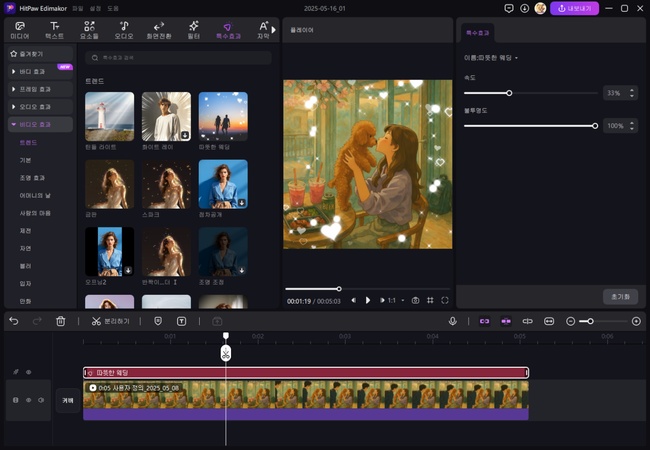Click the HitPaw Edimakor logo icon
The image size is (650, 450).
tap(10, 8)
